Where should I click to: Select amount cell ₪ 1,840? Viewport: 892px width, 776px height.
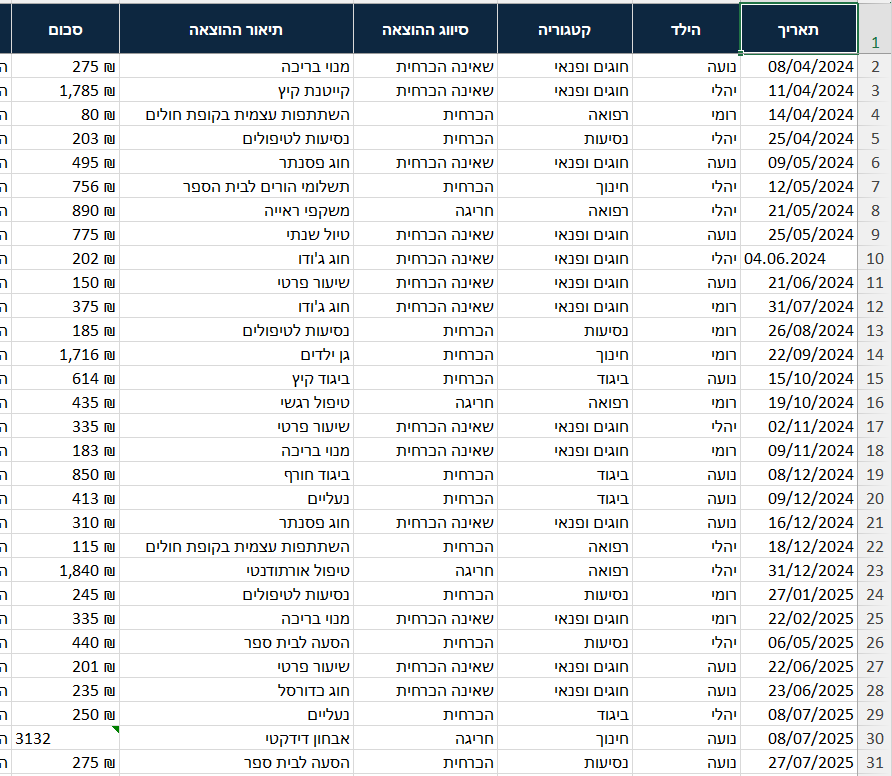pos(65,571)
